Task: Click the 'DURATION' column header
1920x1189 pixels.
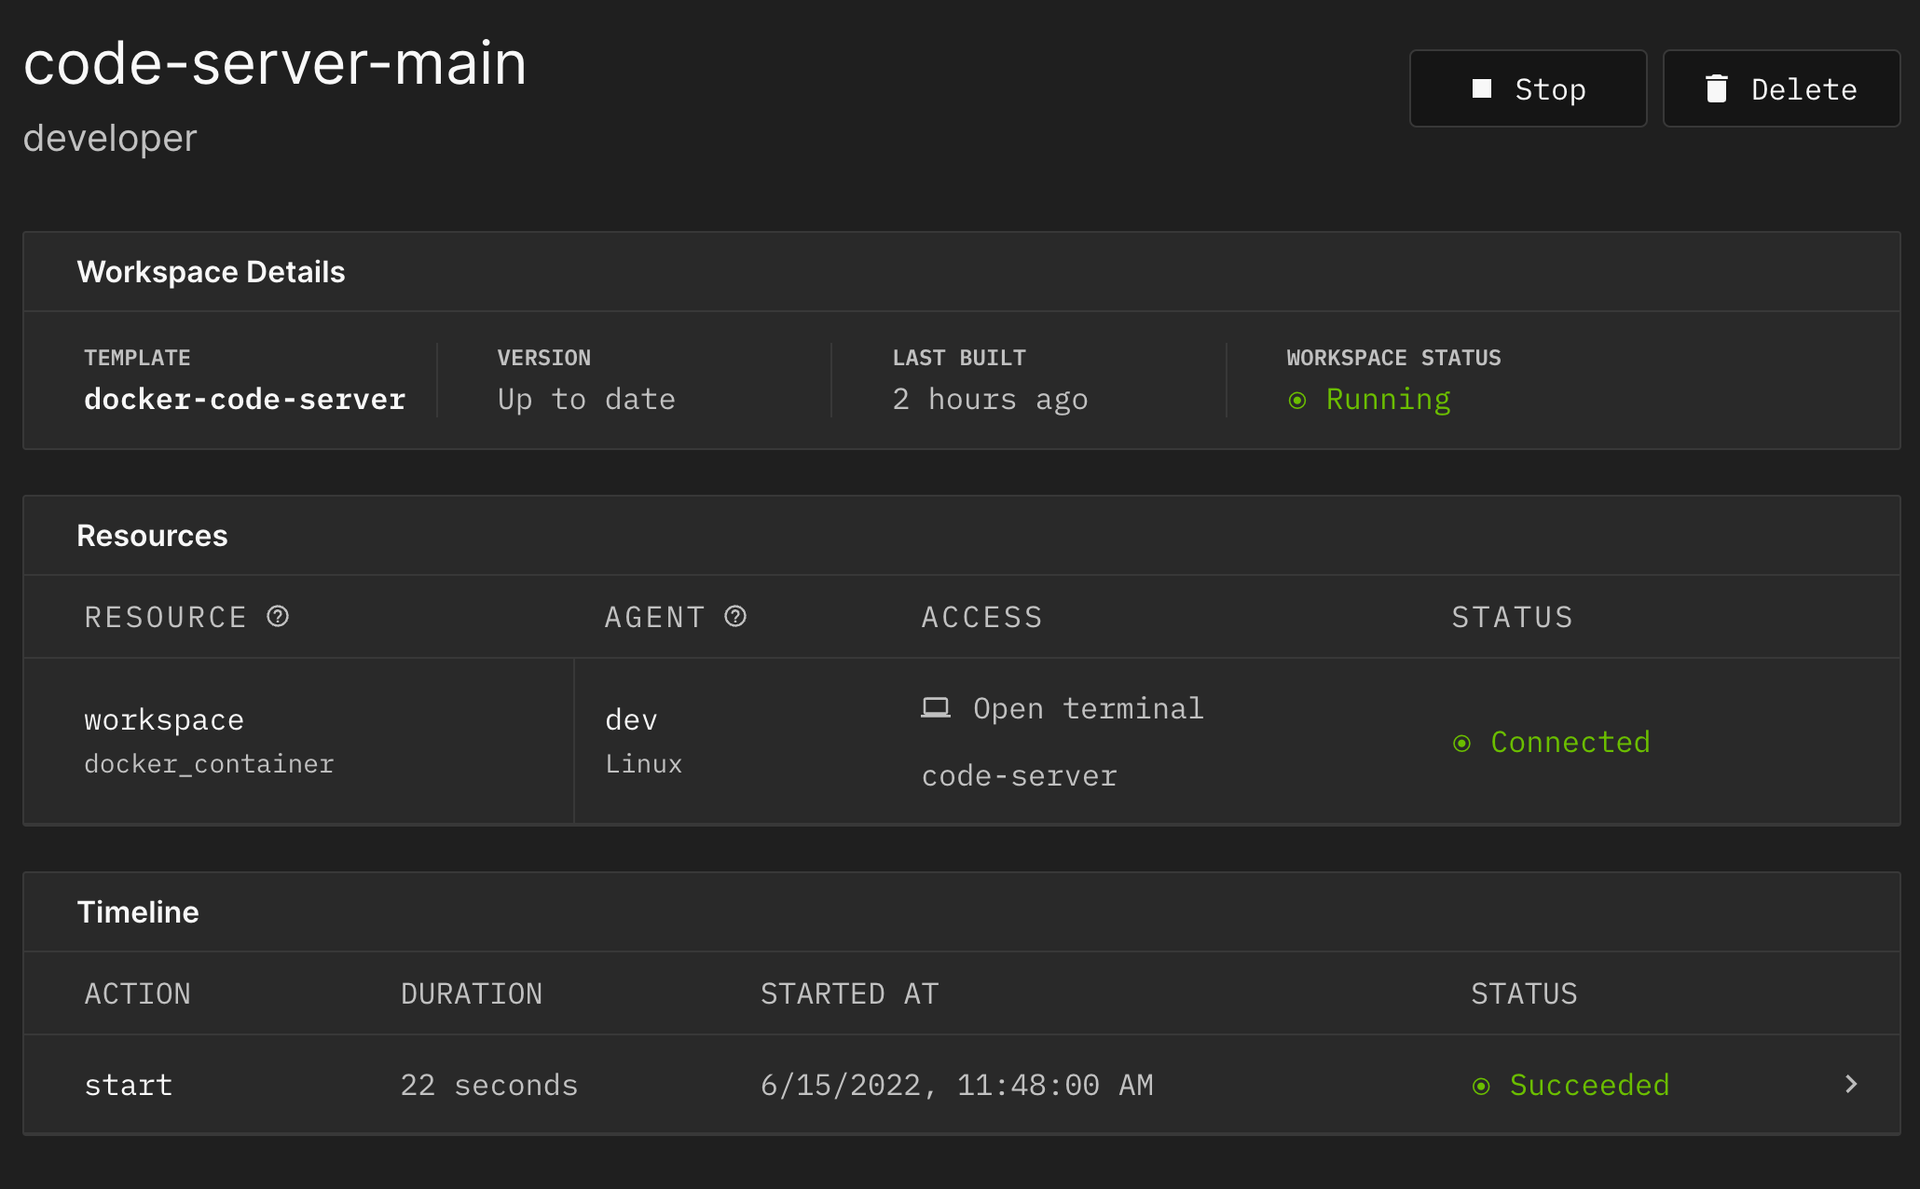Action: pyautogui.click(x=471, y=993)
